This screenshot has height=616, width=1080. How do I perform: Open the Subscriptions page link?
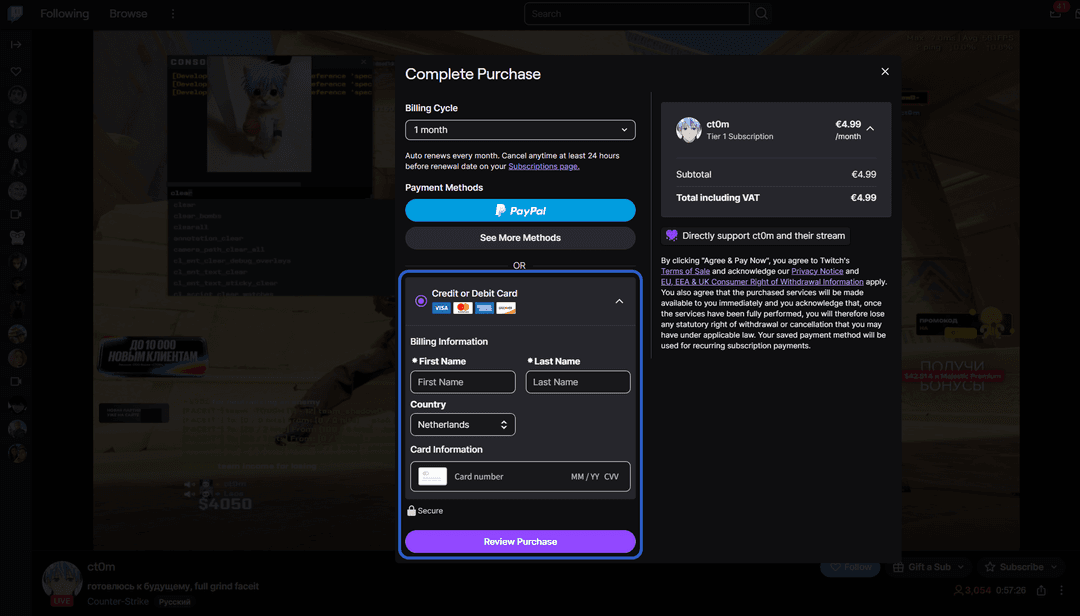(543, 167)
